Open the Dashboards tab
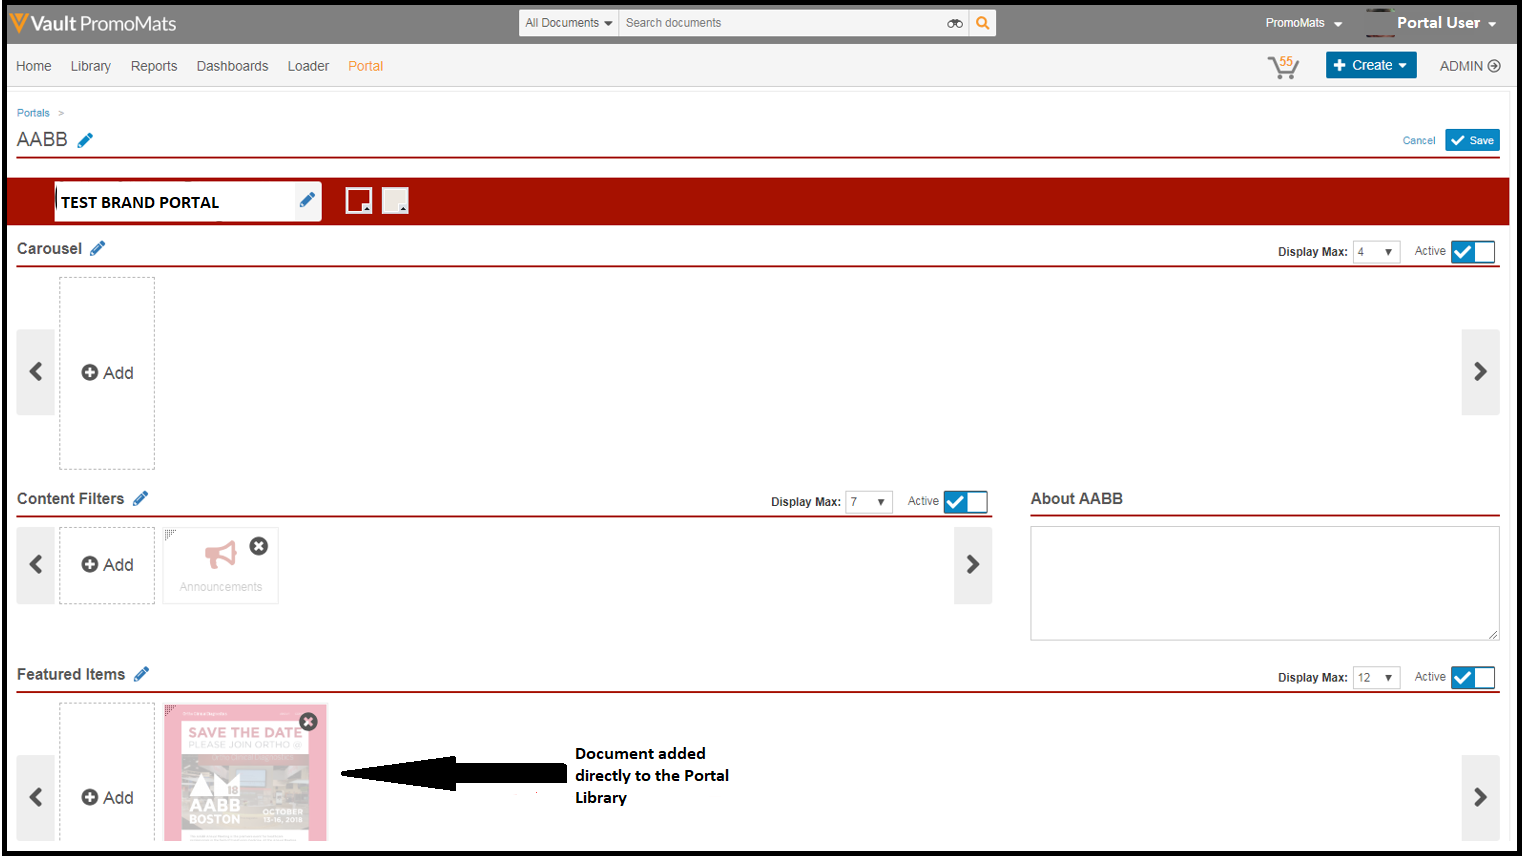This screenshot has width=1526, height=857. pos(232,66)
